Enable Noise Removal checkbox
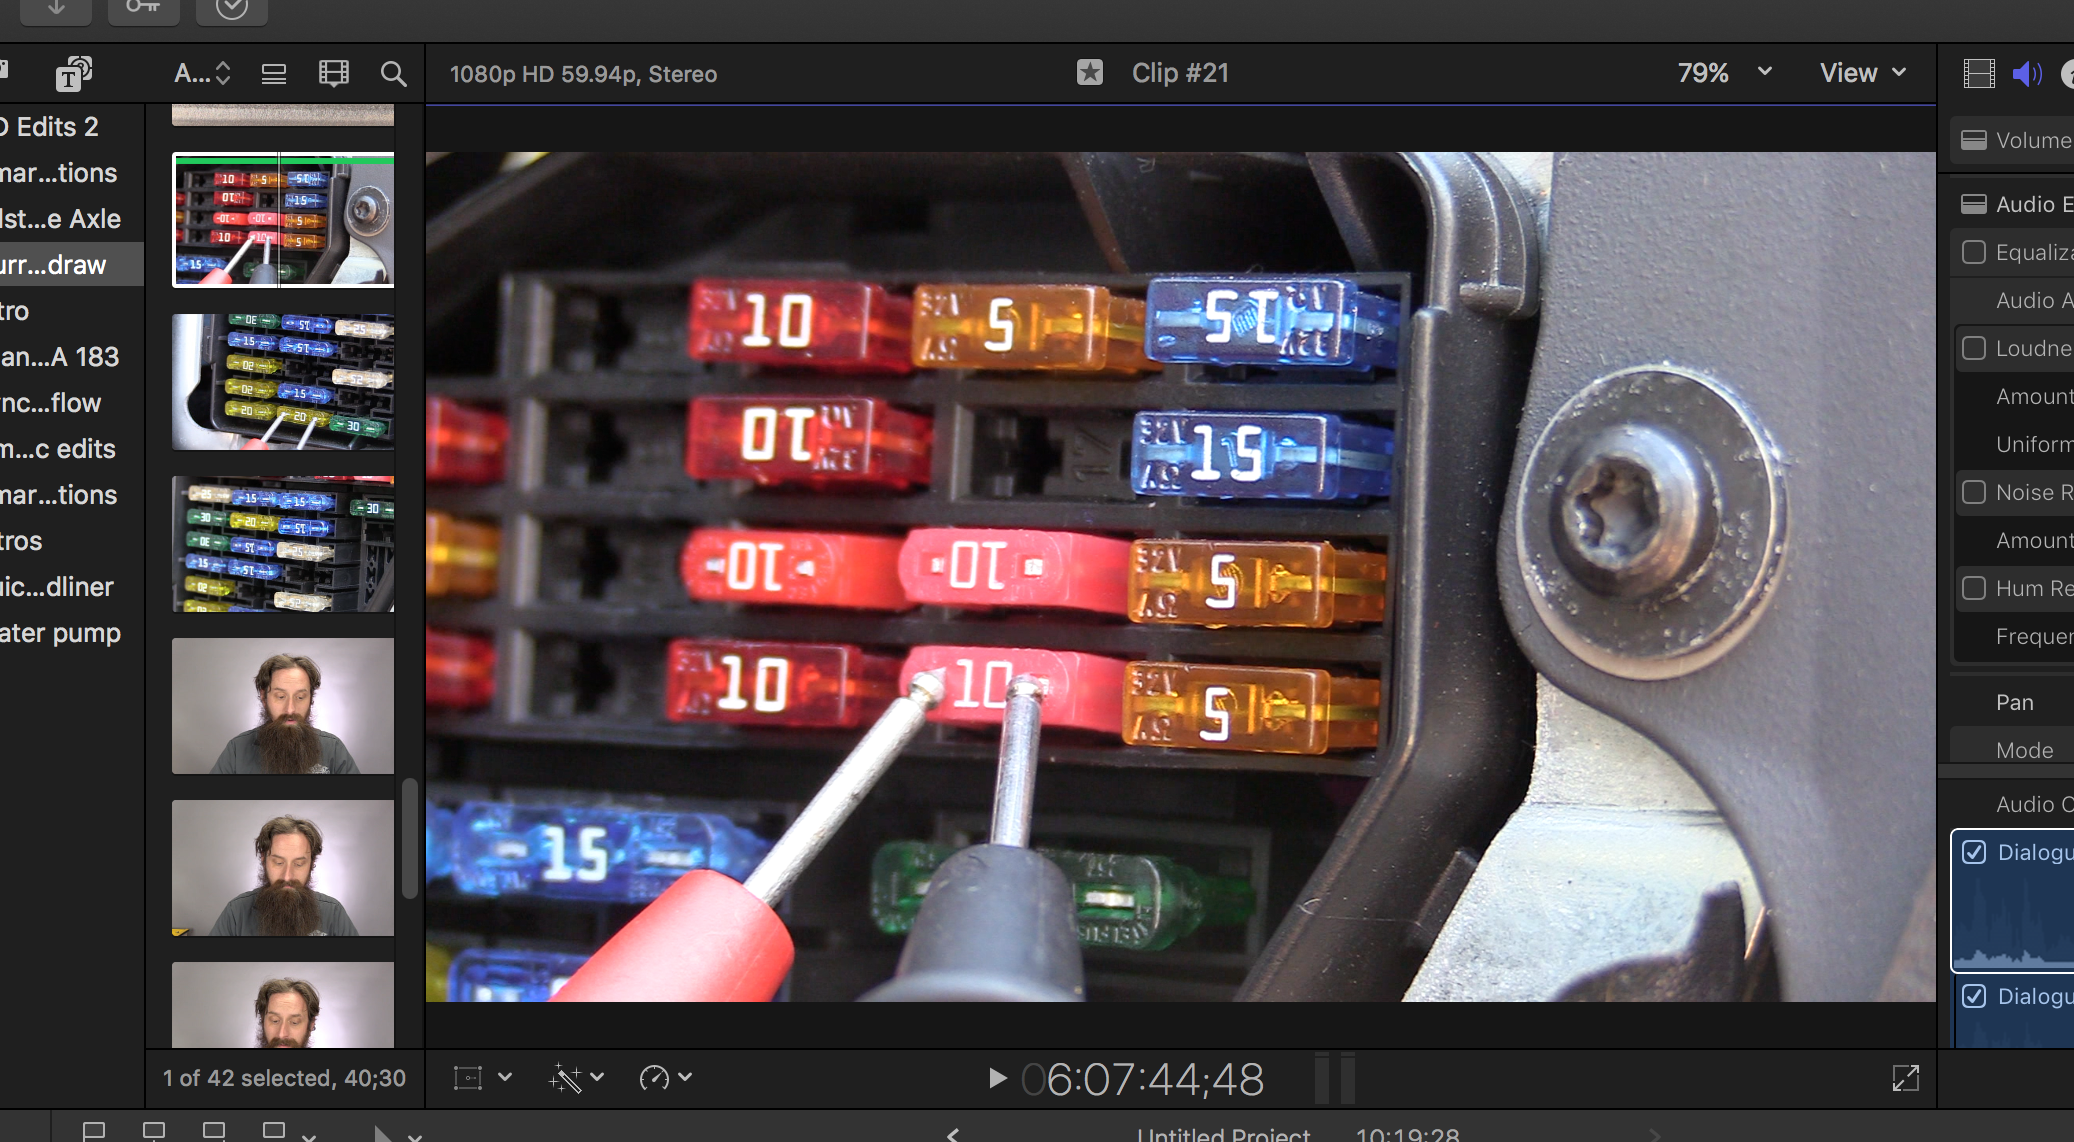This screenshot has height=1142, width=2074. 1973,492
